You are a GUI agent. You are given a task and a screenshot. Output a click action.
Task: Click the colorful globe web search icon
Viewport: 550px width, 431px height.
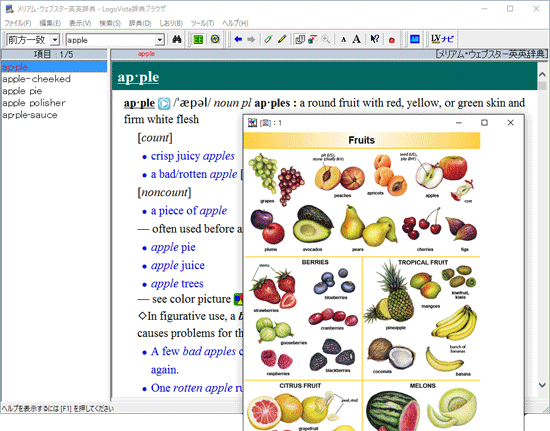pyautogui.click(x=215, y=39)
